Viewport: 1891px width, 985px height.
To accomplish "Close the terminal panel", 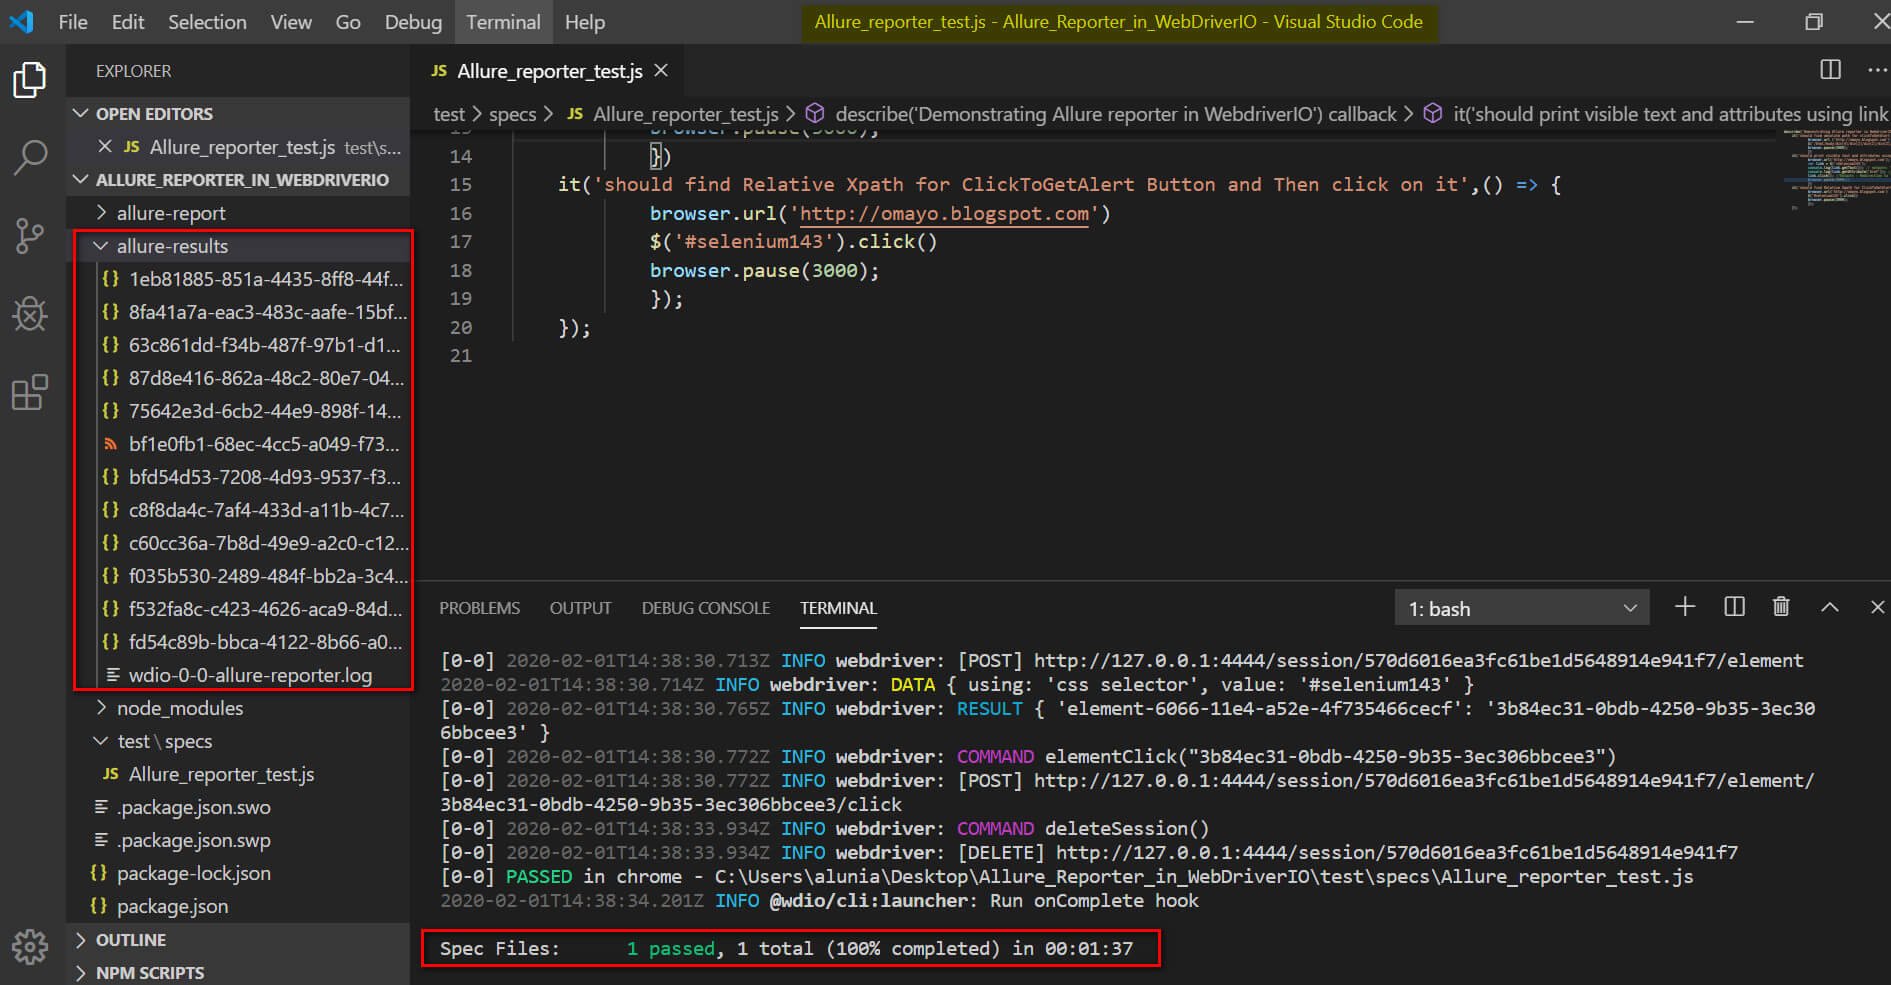I will point(1877,607).
